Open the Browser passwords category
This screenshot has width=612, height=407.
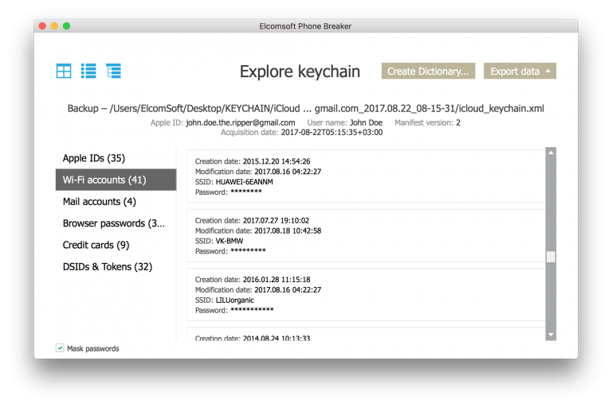[x=113, y=223]
